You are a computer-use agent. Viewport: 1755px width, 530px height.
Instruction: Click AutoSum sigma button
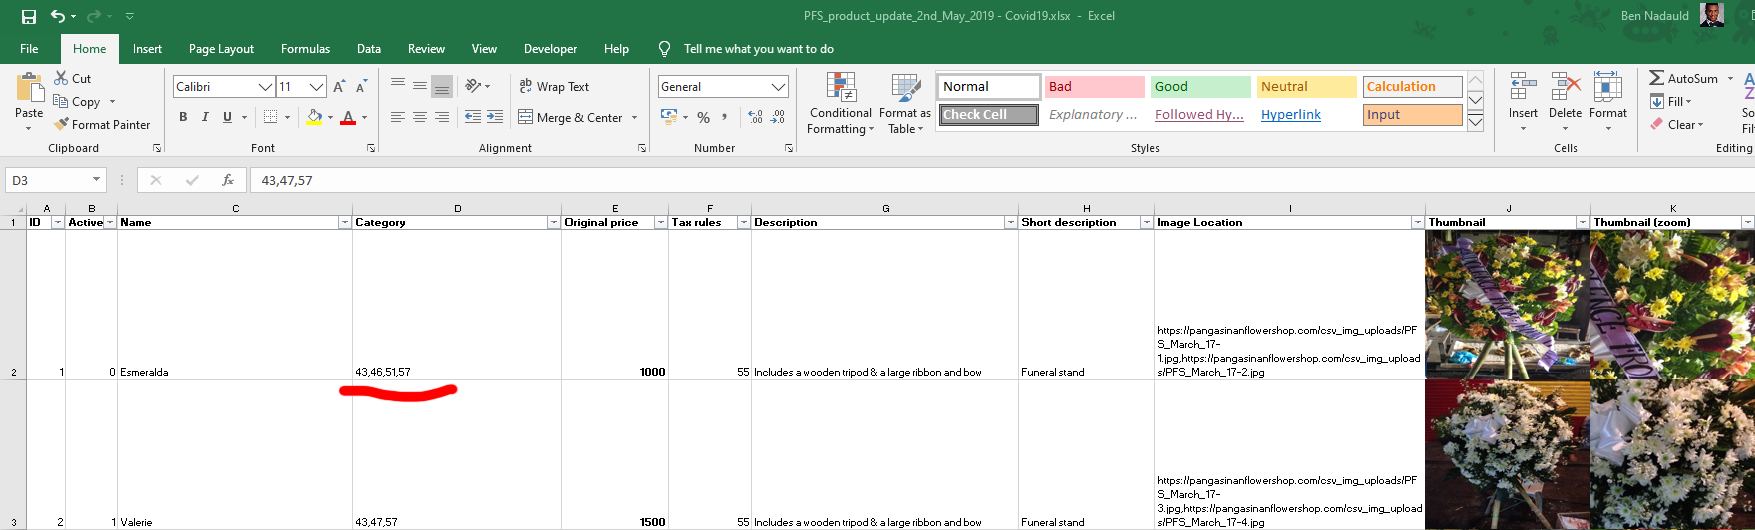1683,78
